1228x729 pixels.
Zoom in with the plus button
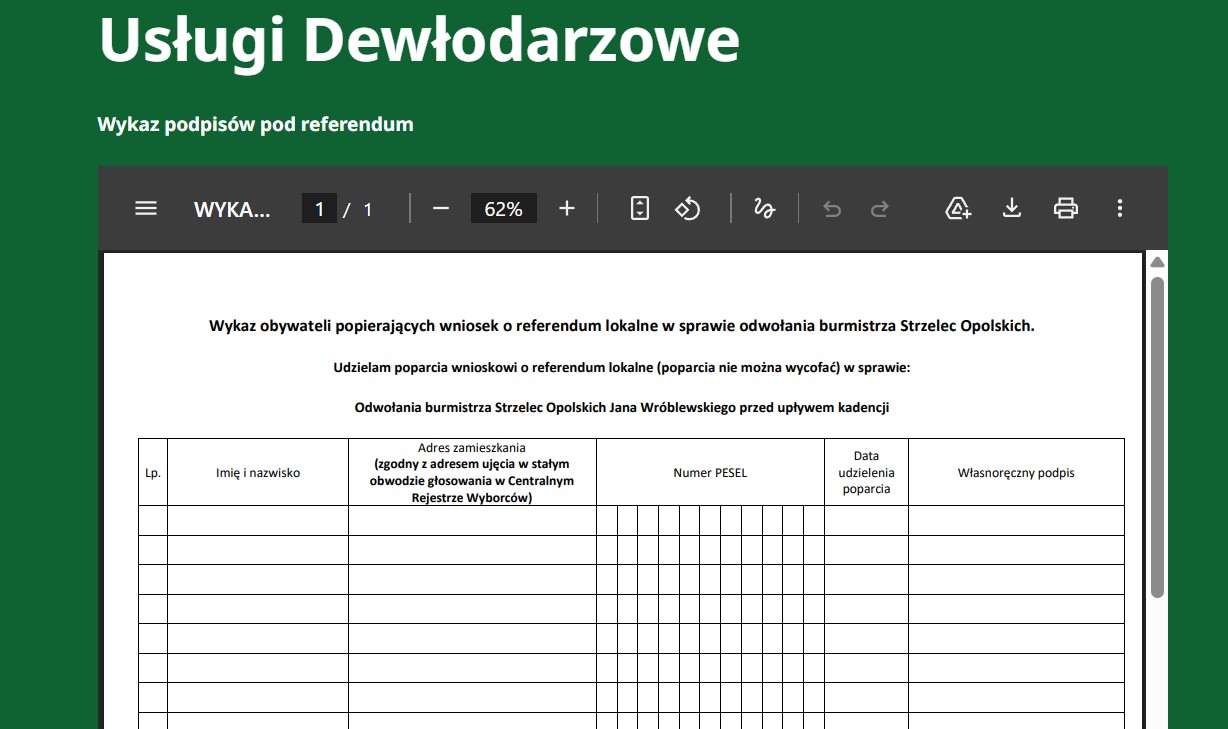pyautogui.click(x=567, y=208)
